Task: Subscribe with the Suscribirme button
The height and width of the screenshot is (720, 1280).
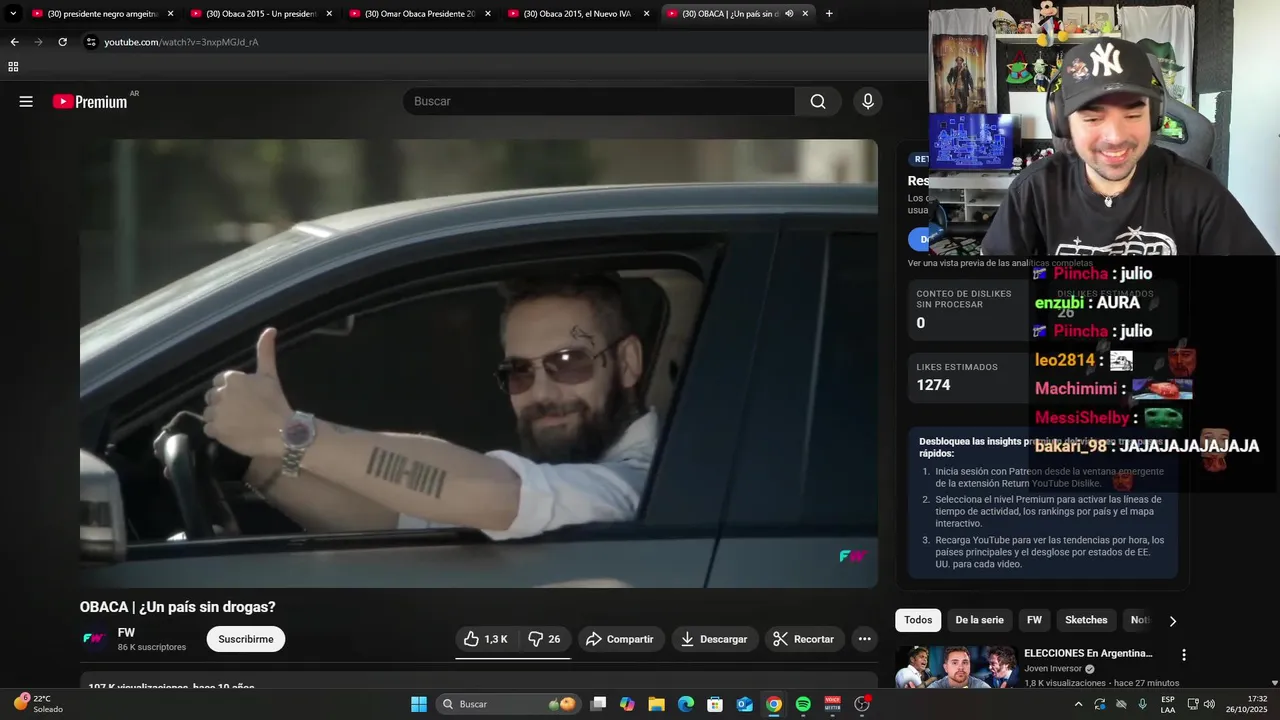Action: (x=246, y=639)
